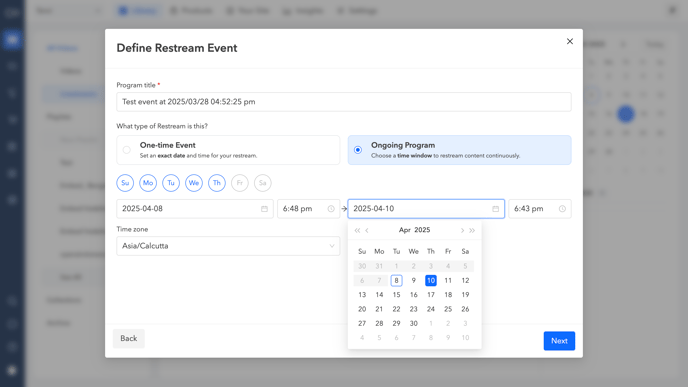Toggle the We weekday chip
Viewport: 688px width, 387px height.
194,183
